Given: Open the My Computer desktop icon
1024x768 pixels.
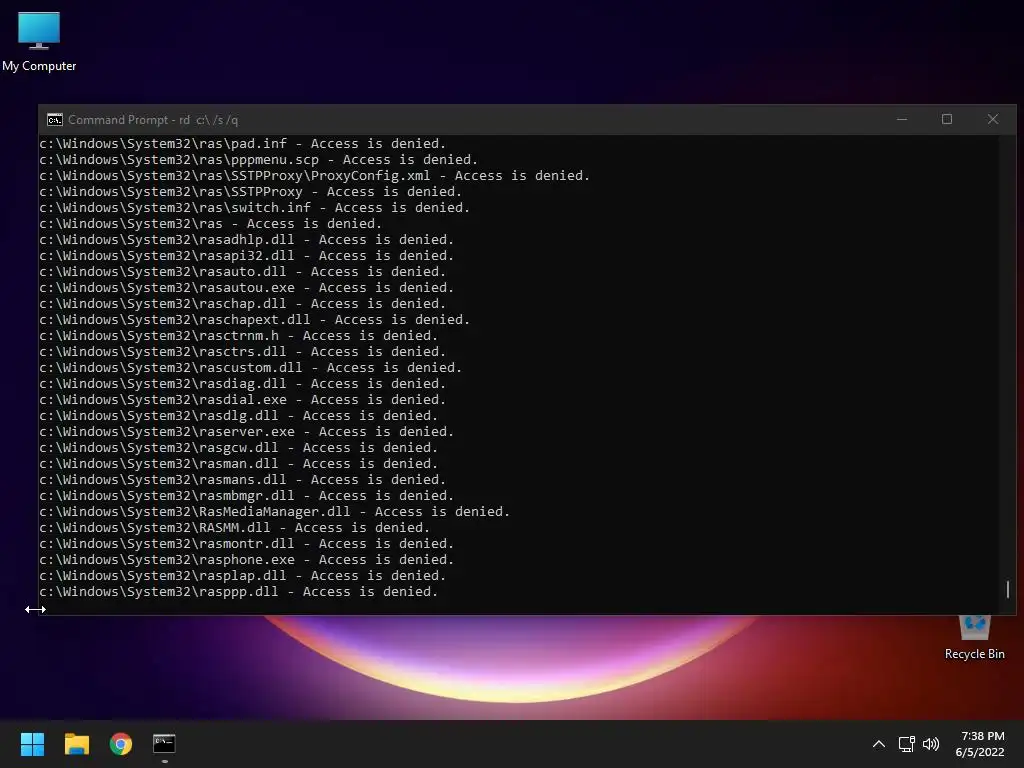Looking at the screenshot, I should point(39,41).
